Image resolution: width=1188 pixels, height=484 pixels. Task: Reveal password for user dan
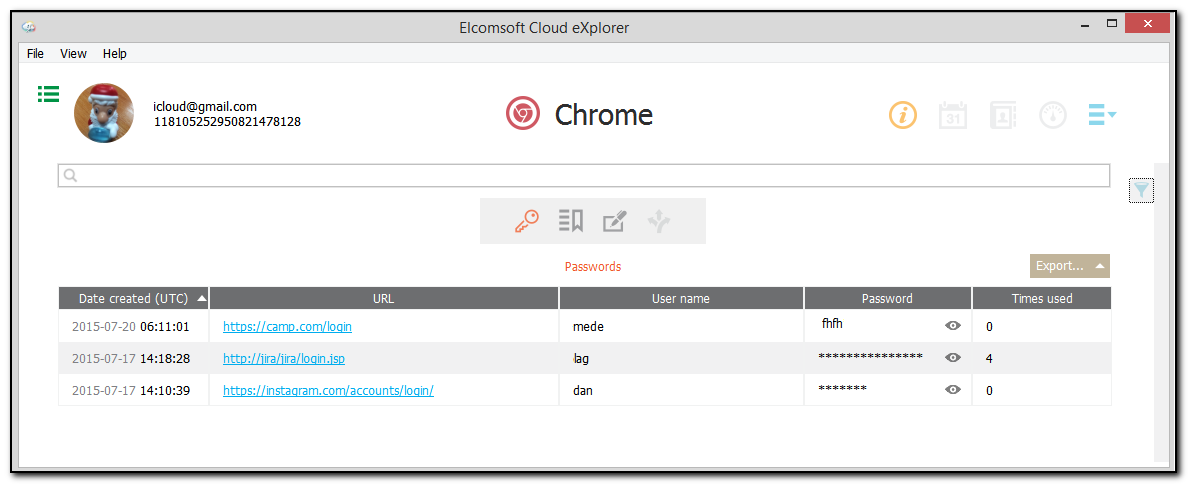953,389
